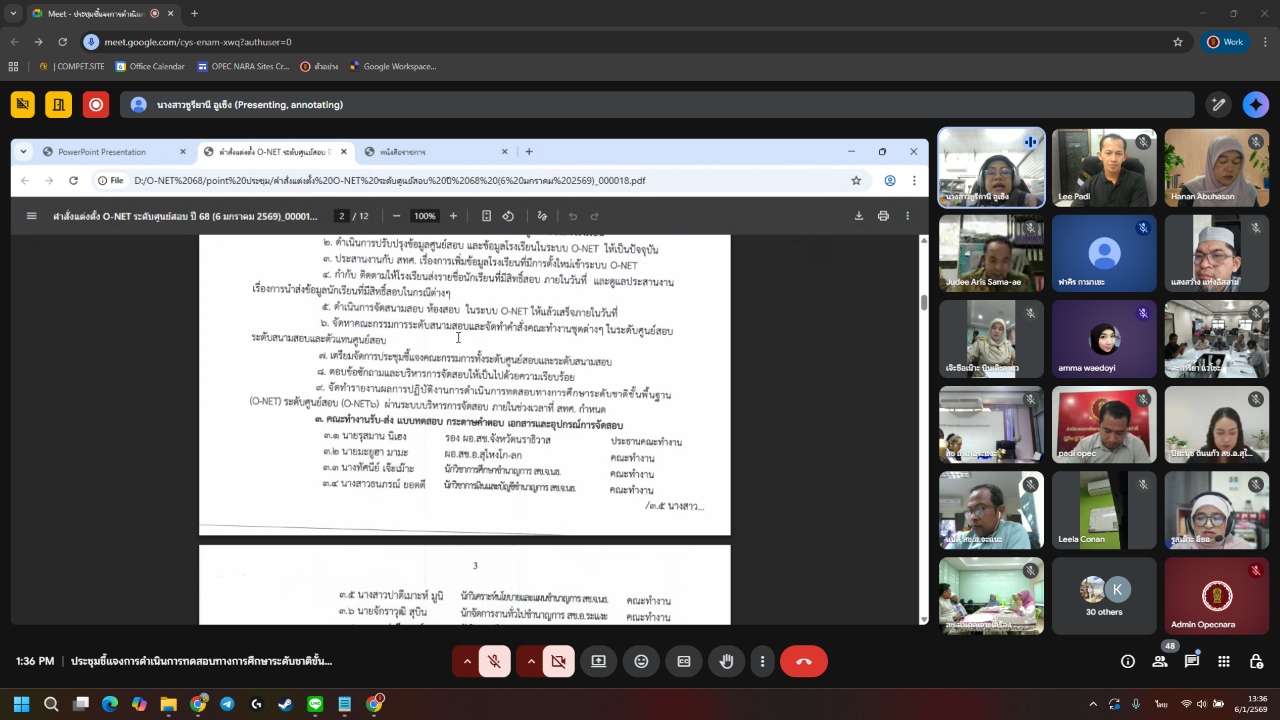Image resolution: width=1280 pixels, height=720 pixels.
Task: Toggle closed captions on
Action: click(684, 661)
